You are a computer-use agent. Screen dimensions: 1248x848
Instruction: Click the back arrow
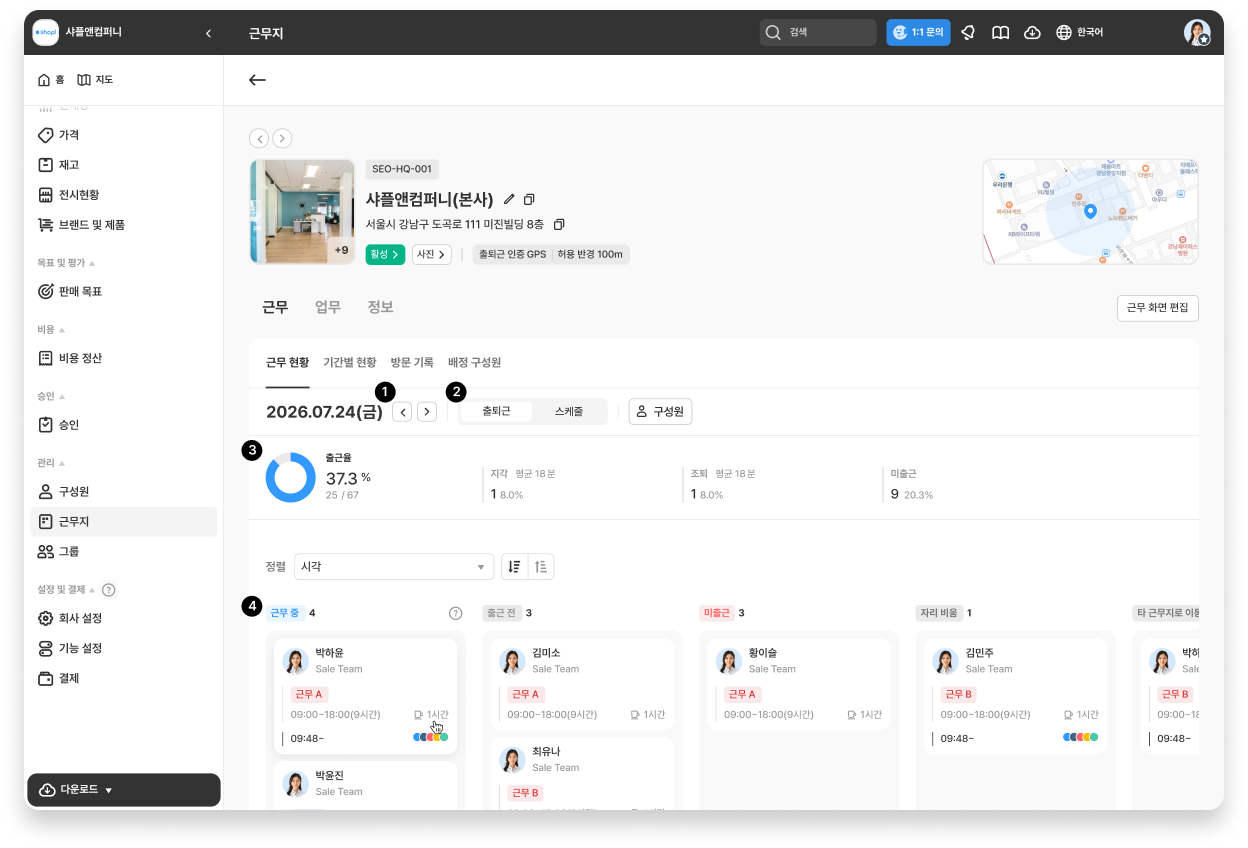tap(257, 80)
